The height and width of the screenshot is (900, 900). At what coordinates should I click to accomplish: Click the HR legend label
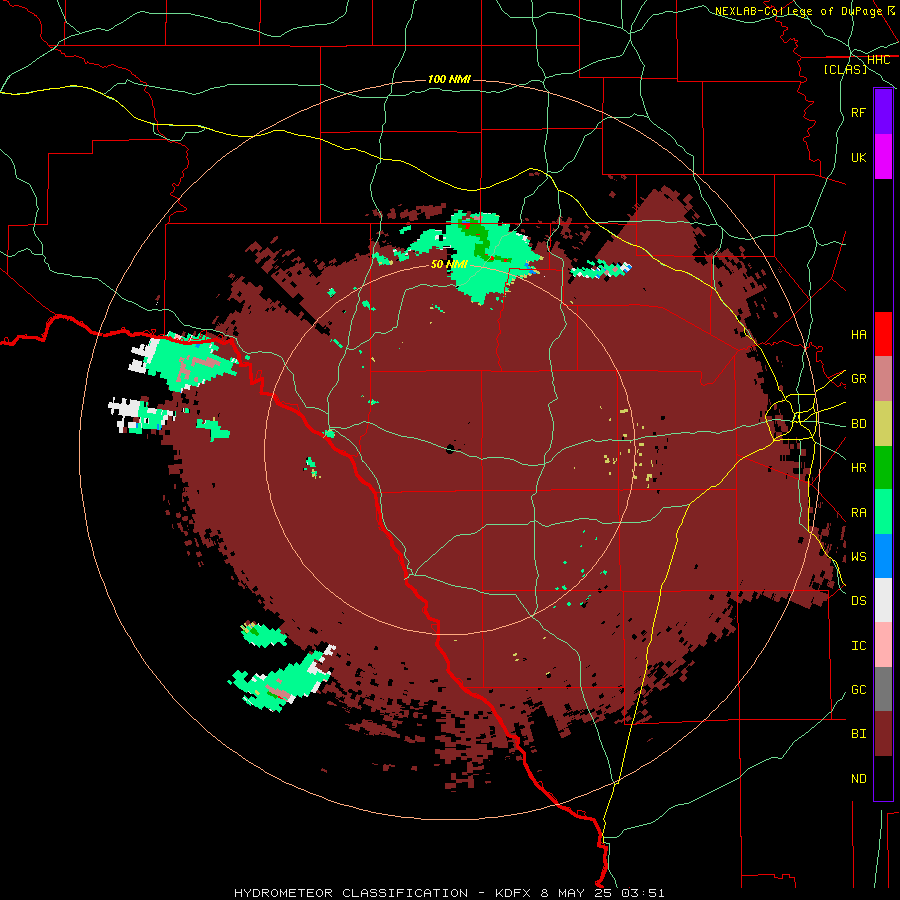click(858, 468)
